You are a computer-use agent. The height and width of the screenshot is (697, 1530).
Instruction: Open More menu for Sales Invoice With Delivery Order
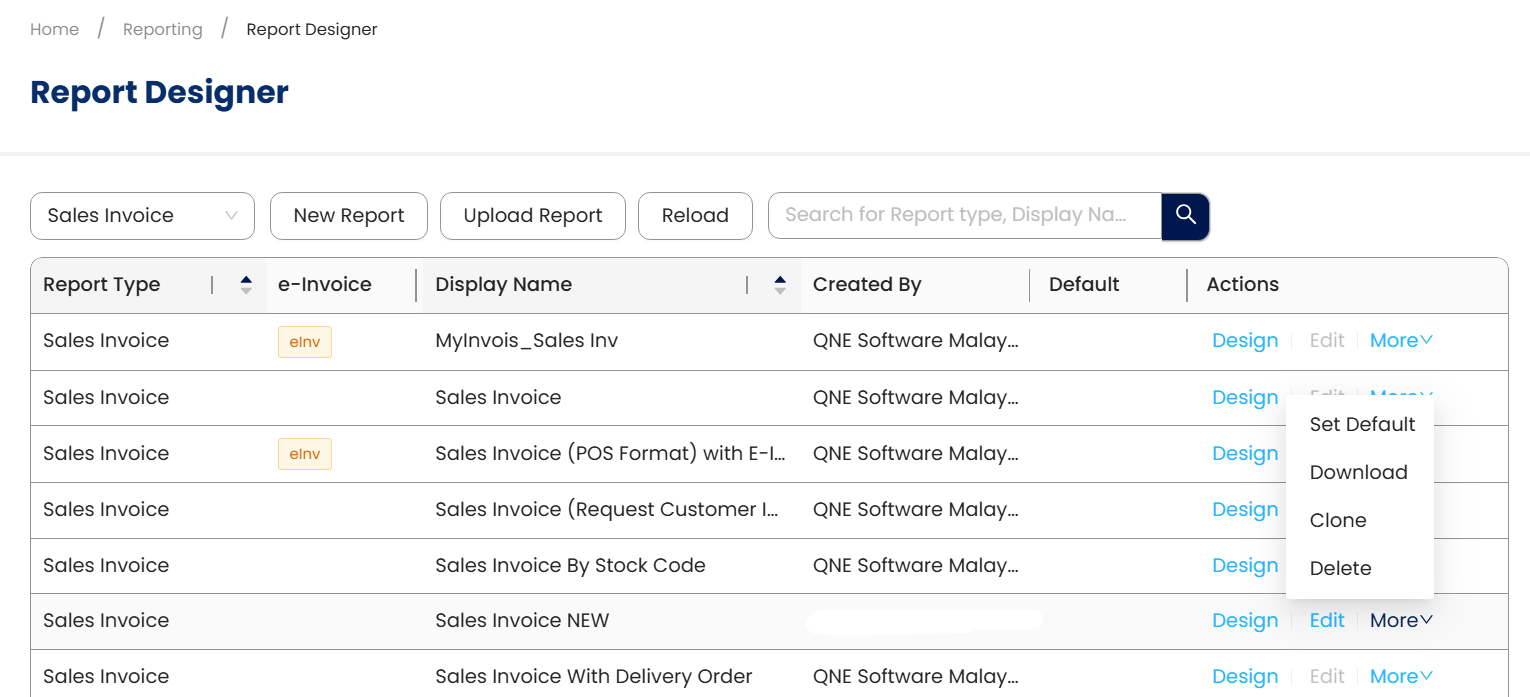[1401, 677]
